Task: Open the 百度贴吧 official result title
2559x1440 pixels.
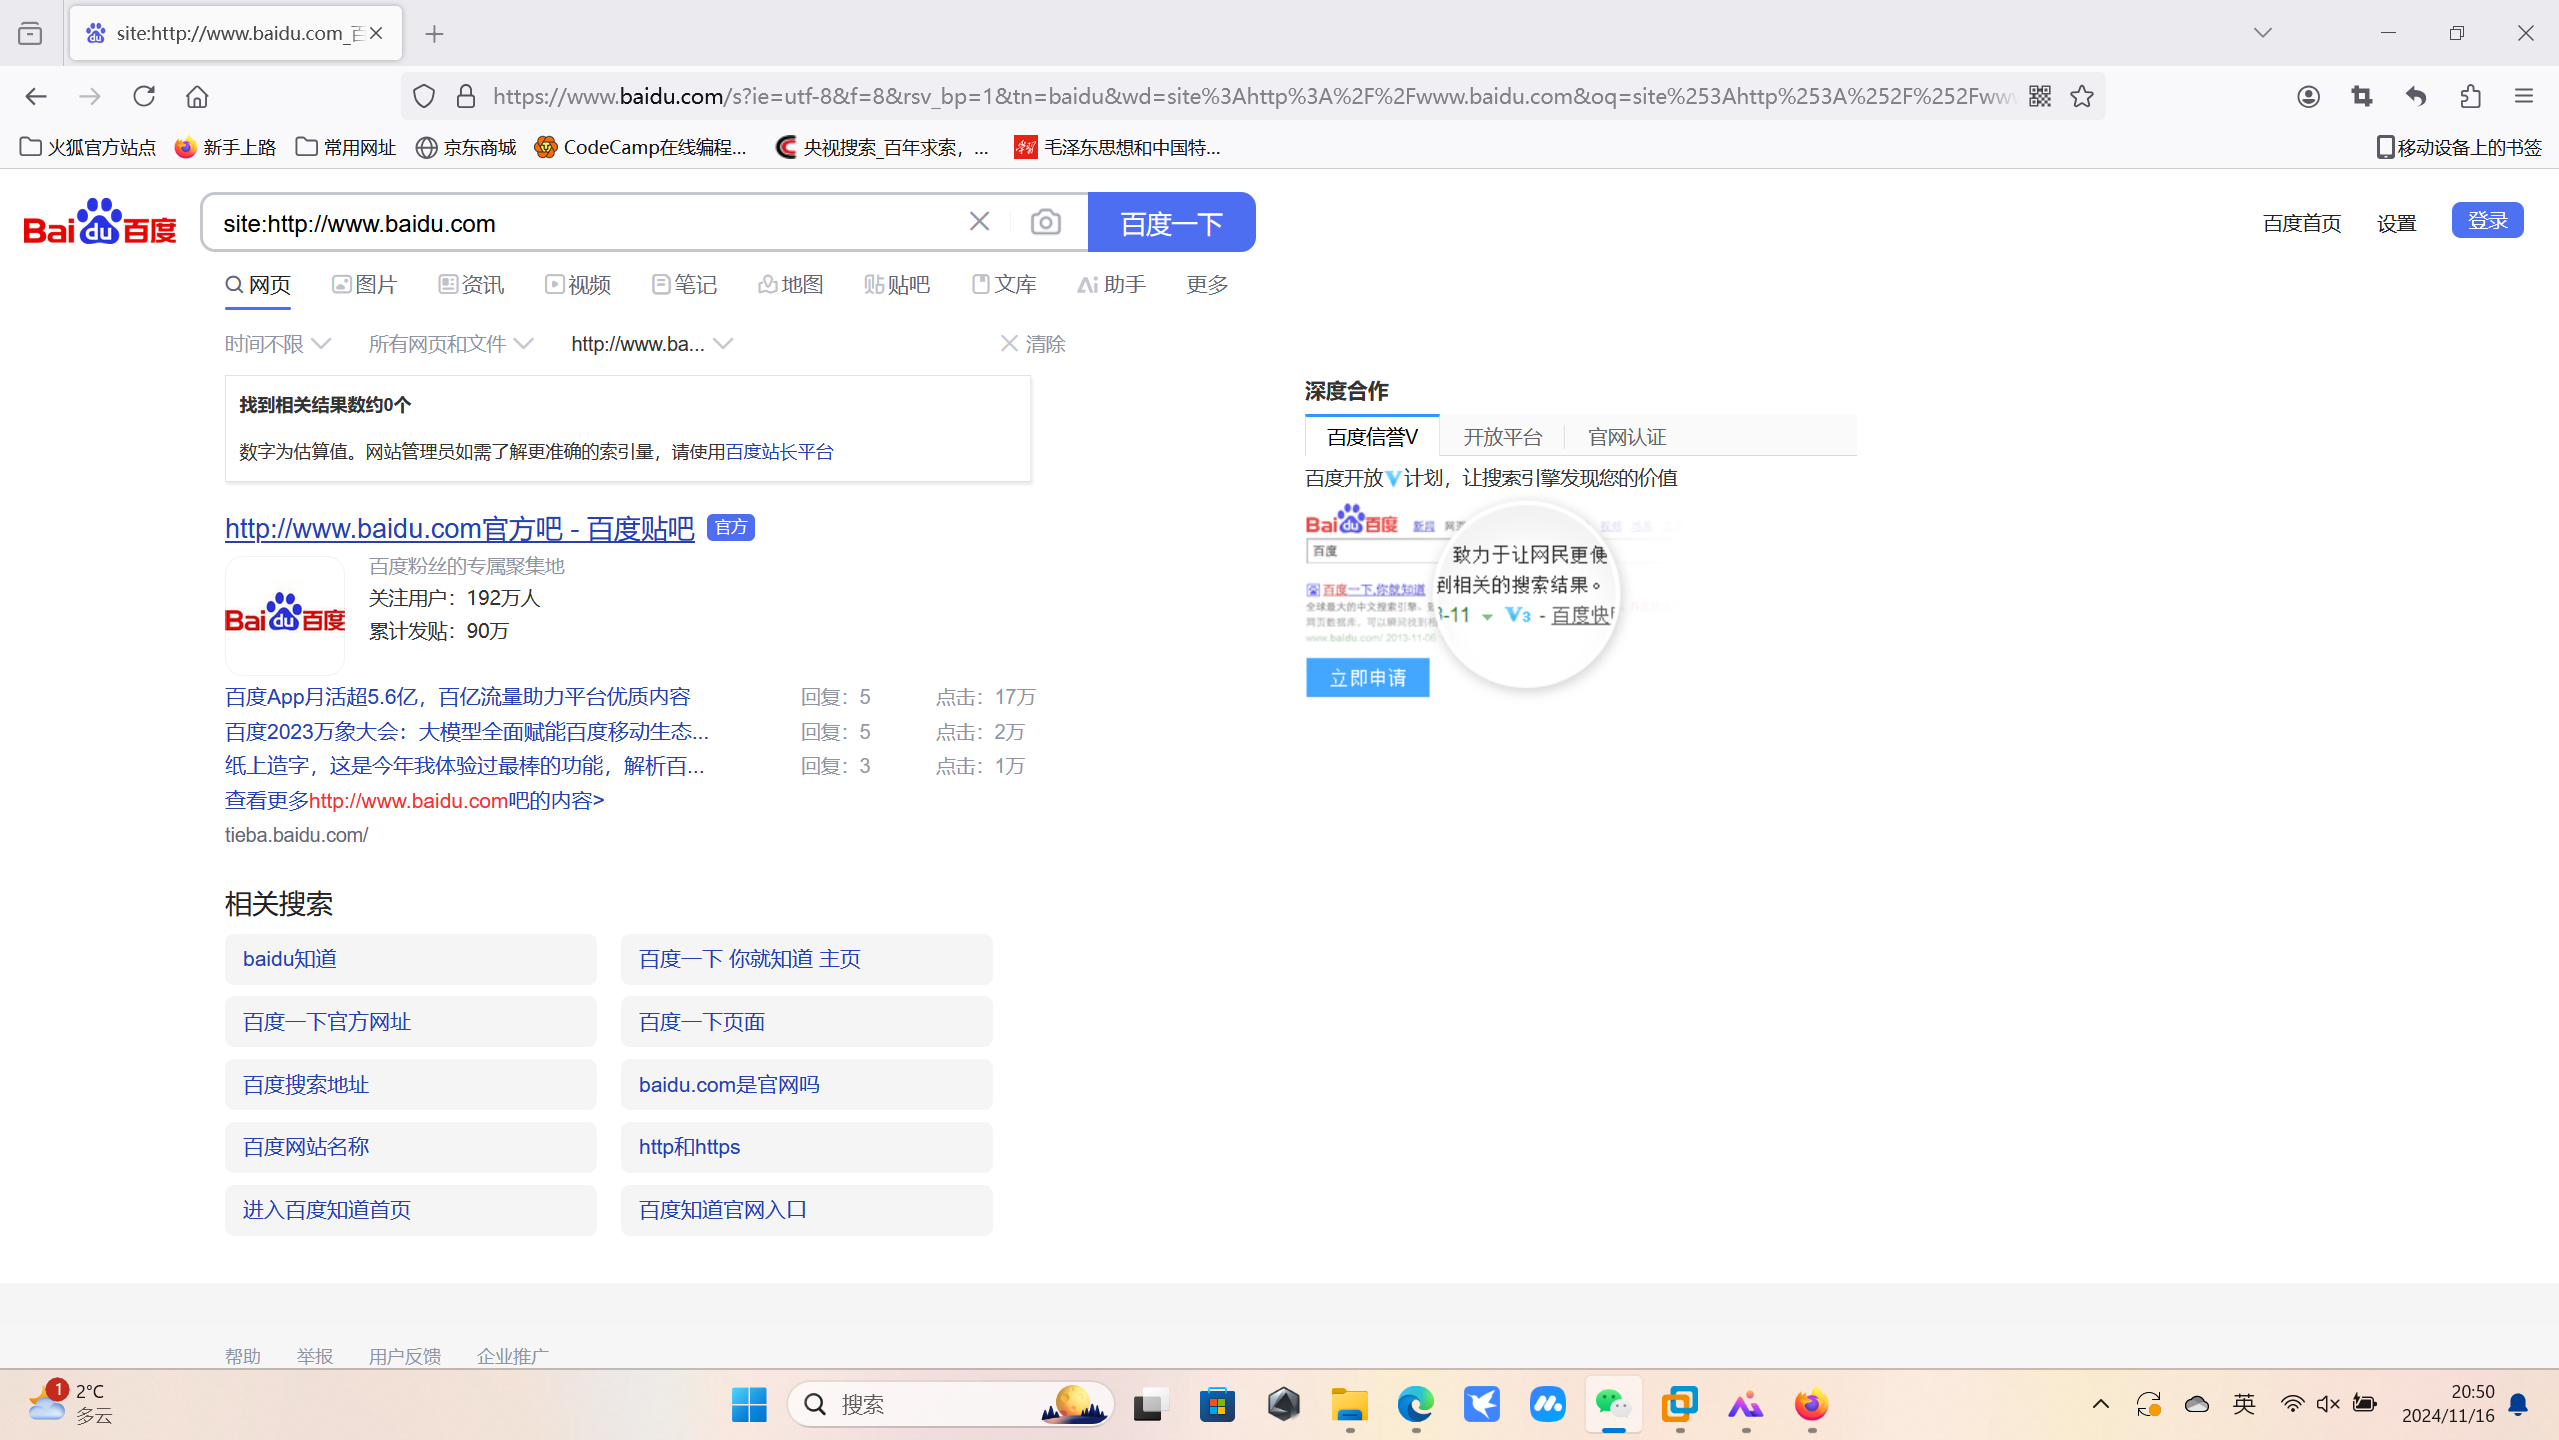Action: point(459,528)
